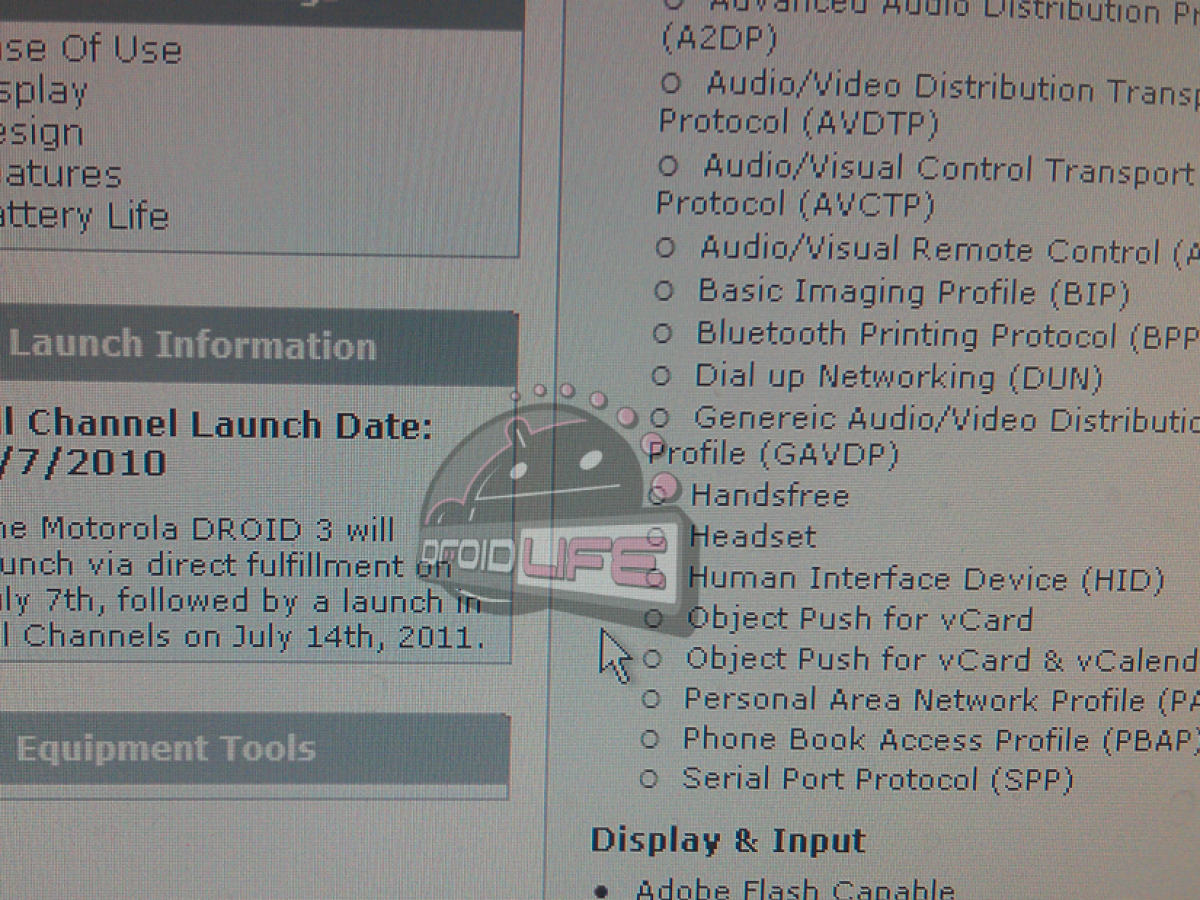Select 'Protocol (AVCTP)' text
Screen dimensions: 1200x900
(x=795, y=205)
